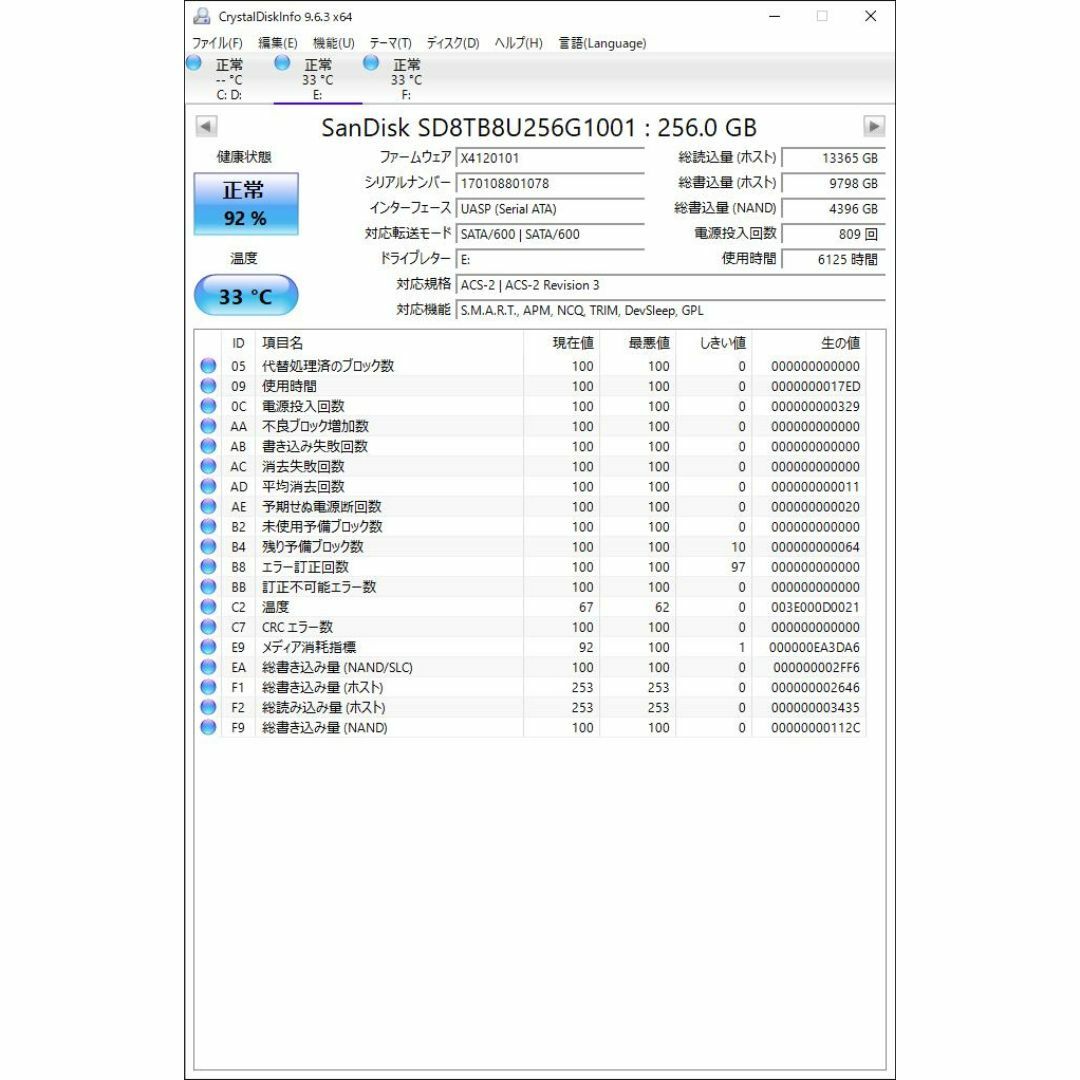Click total NAND writes value 4396 GB
The image size is (1080, 1080).
tap(833, 209)
